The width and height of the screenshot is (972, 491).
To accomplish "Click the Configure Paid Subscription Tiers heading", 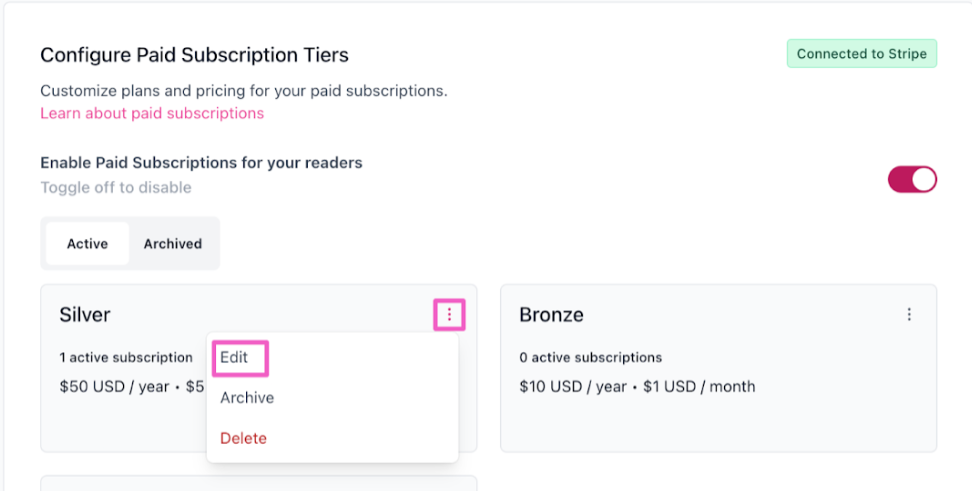I will [x=194, y=55].
